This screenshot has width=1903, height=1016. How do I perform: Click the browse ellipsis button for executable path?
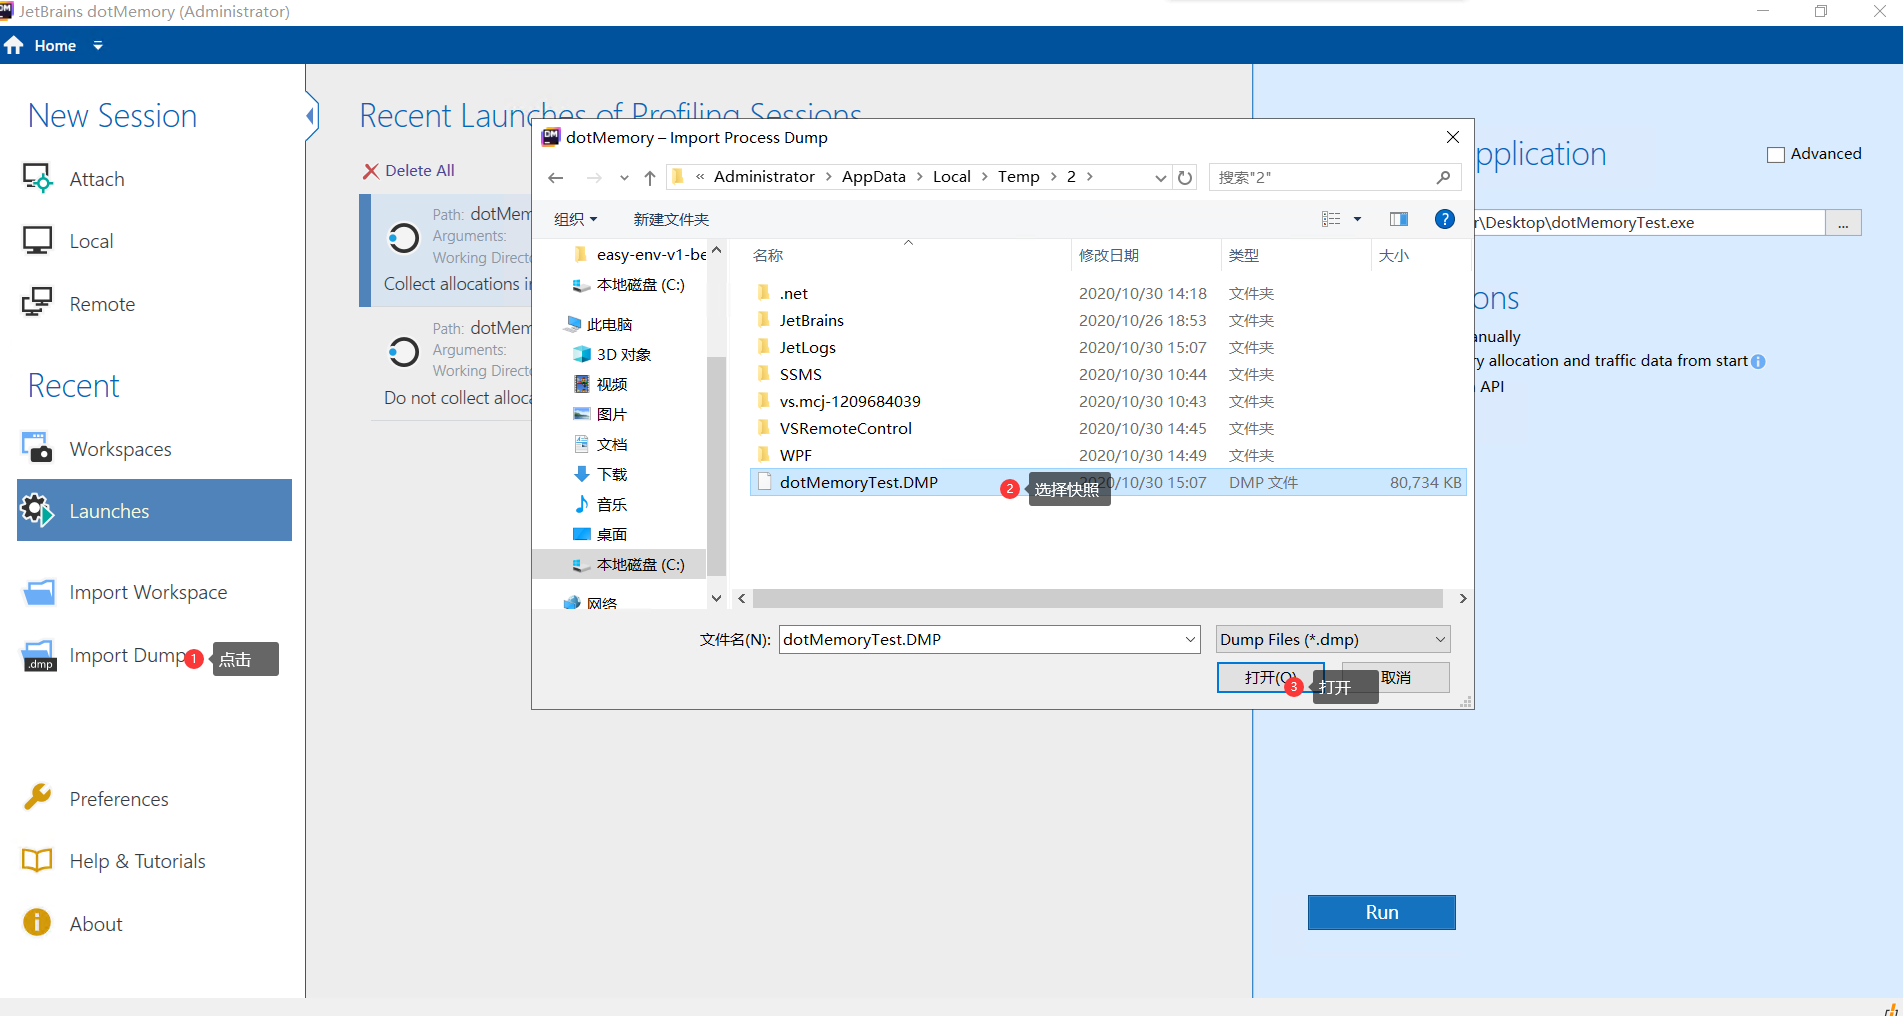point(1843,223)
